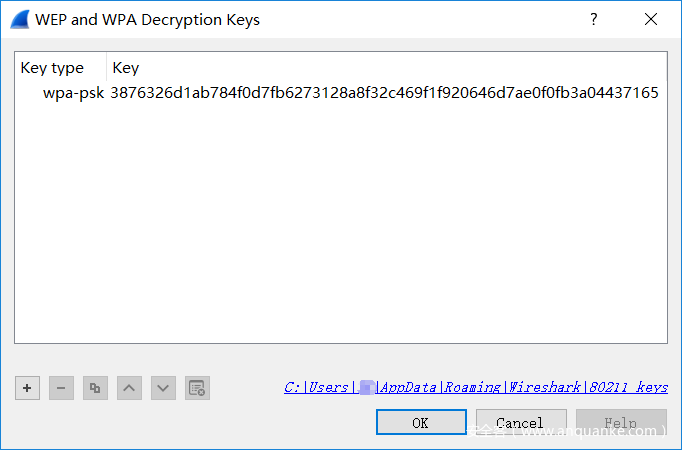Click the Key column header
The image size is (682, 450).
(x=126, y=68)
